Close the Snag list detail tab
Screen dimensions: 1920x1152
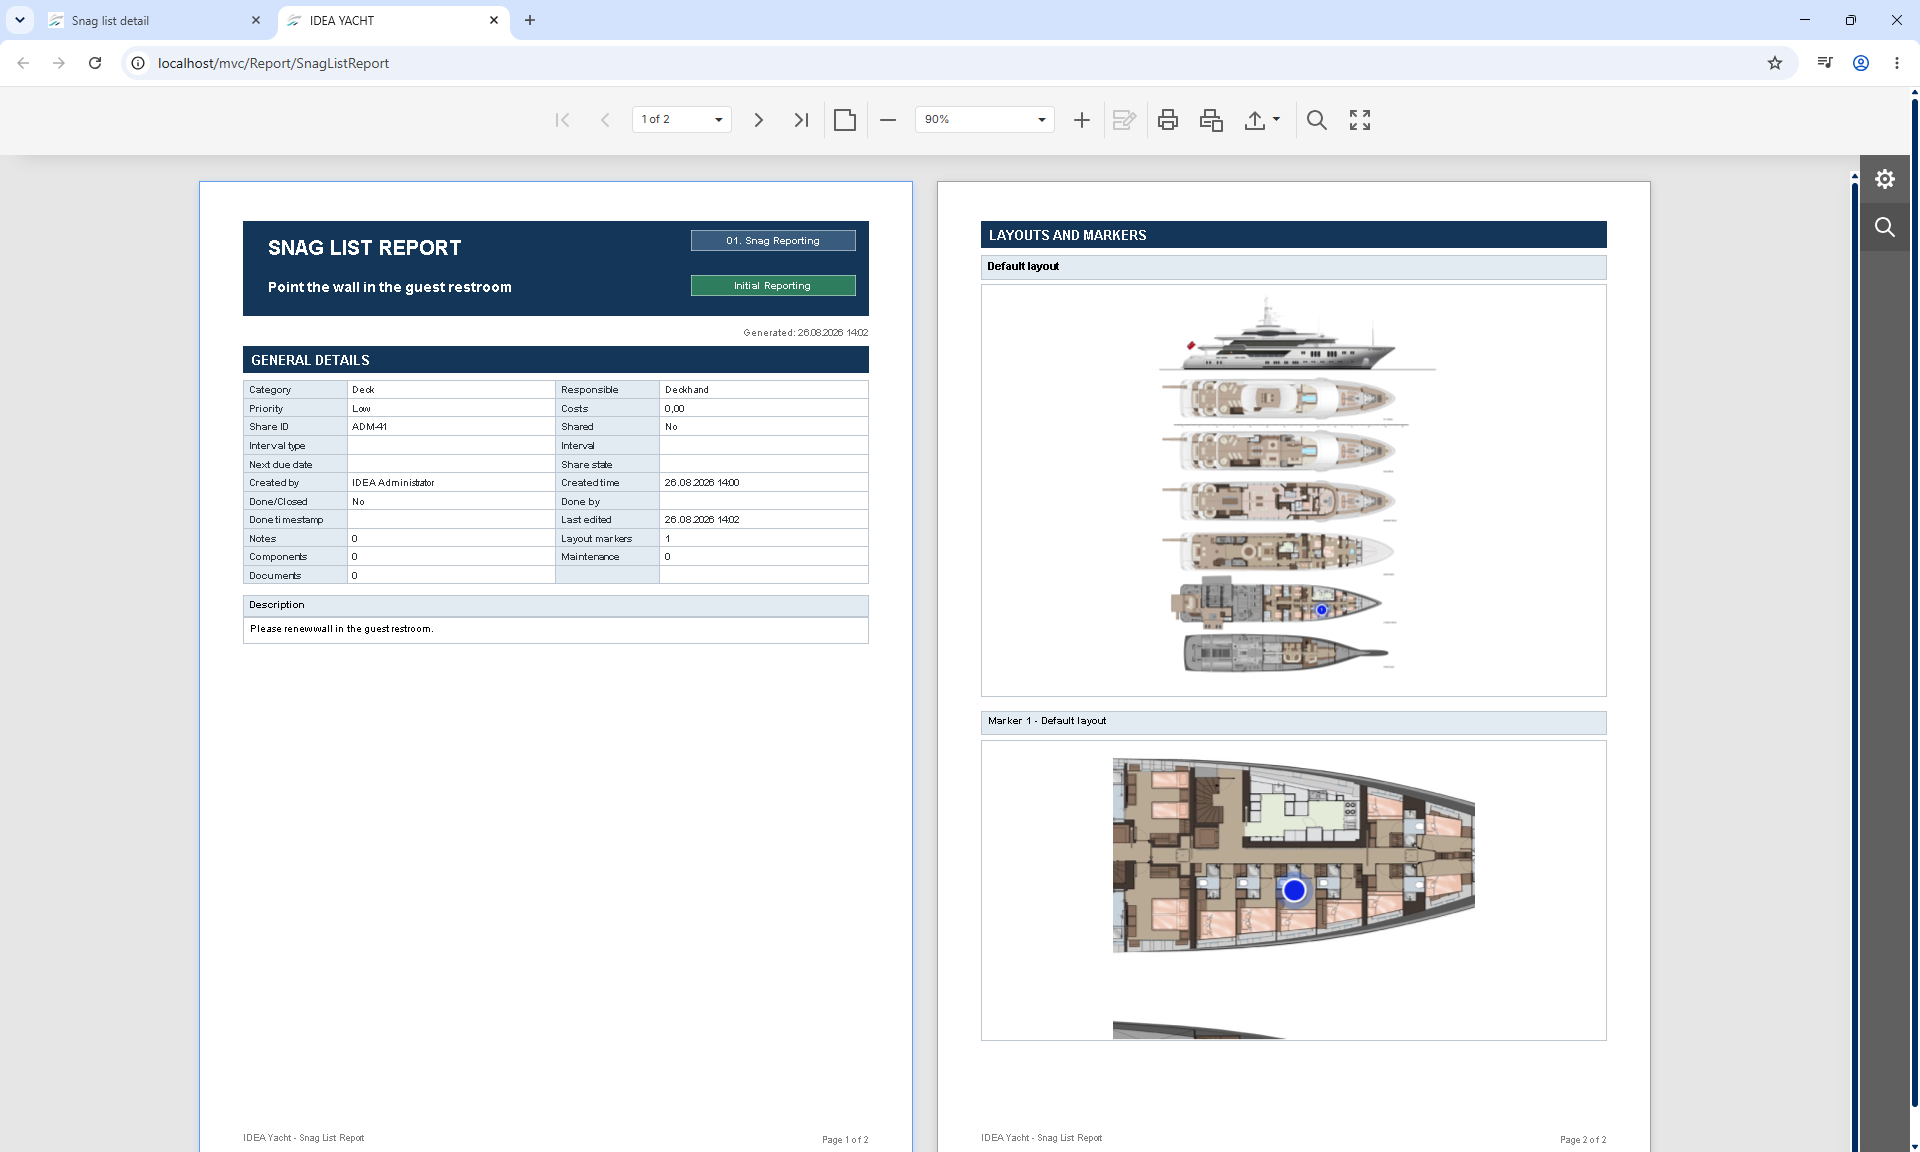coord(256,20)
